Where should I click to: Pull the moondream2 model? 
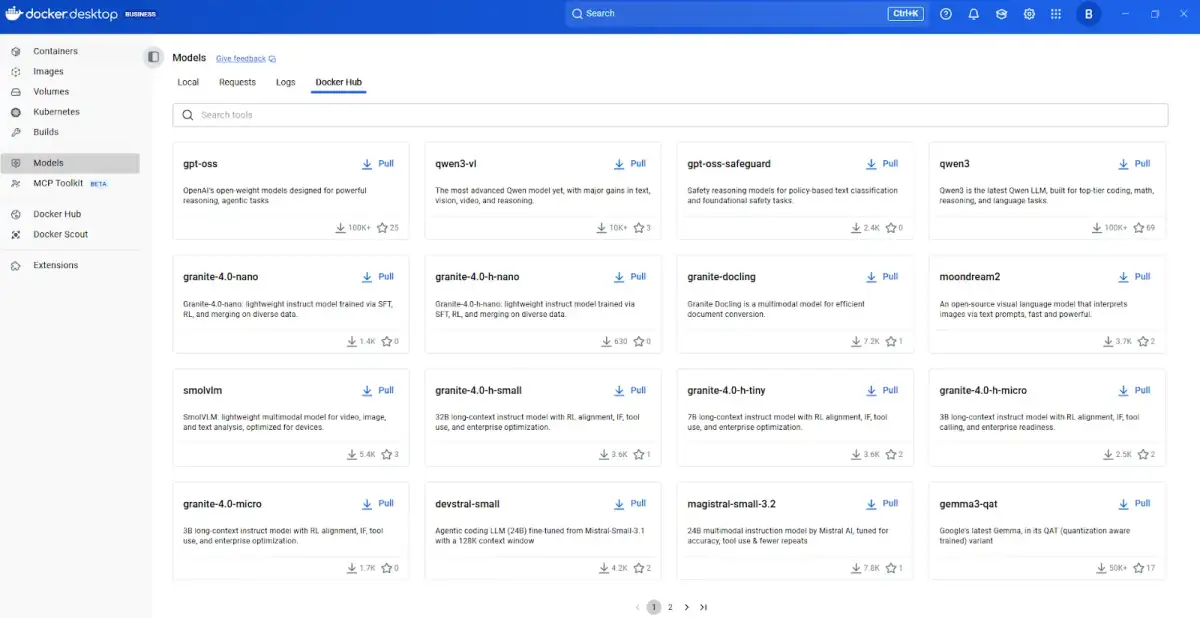click(1134, 277)
